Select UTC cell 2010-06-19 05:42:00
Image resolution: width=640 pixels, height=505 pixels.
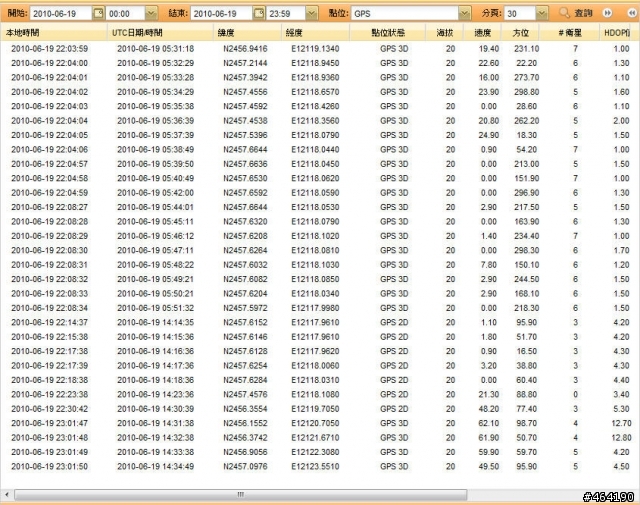click(156, 193)
